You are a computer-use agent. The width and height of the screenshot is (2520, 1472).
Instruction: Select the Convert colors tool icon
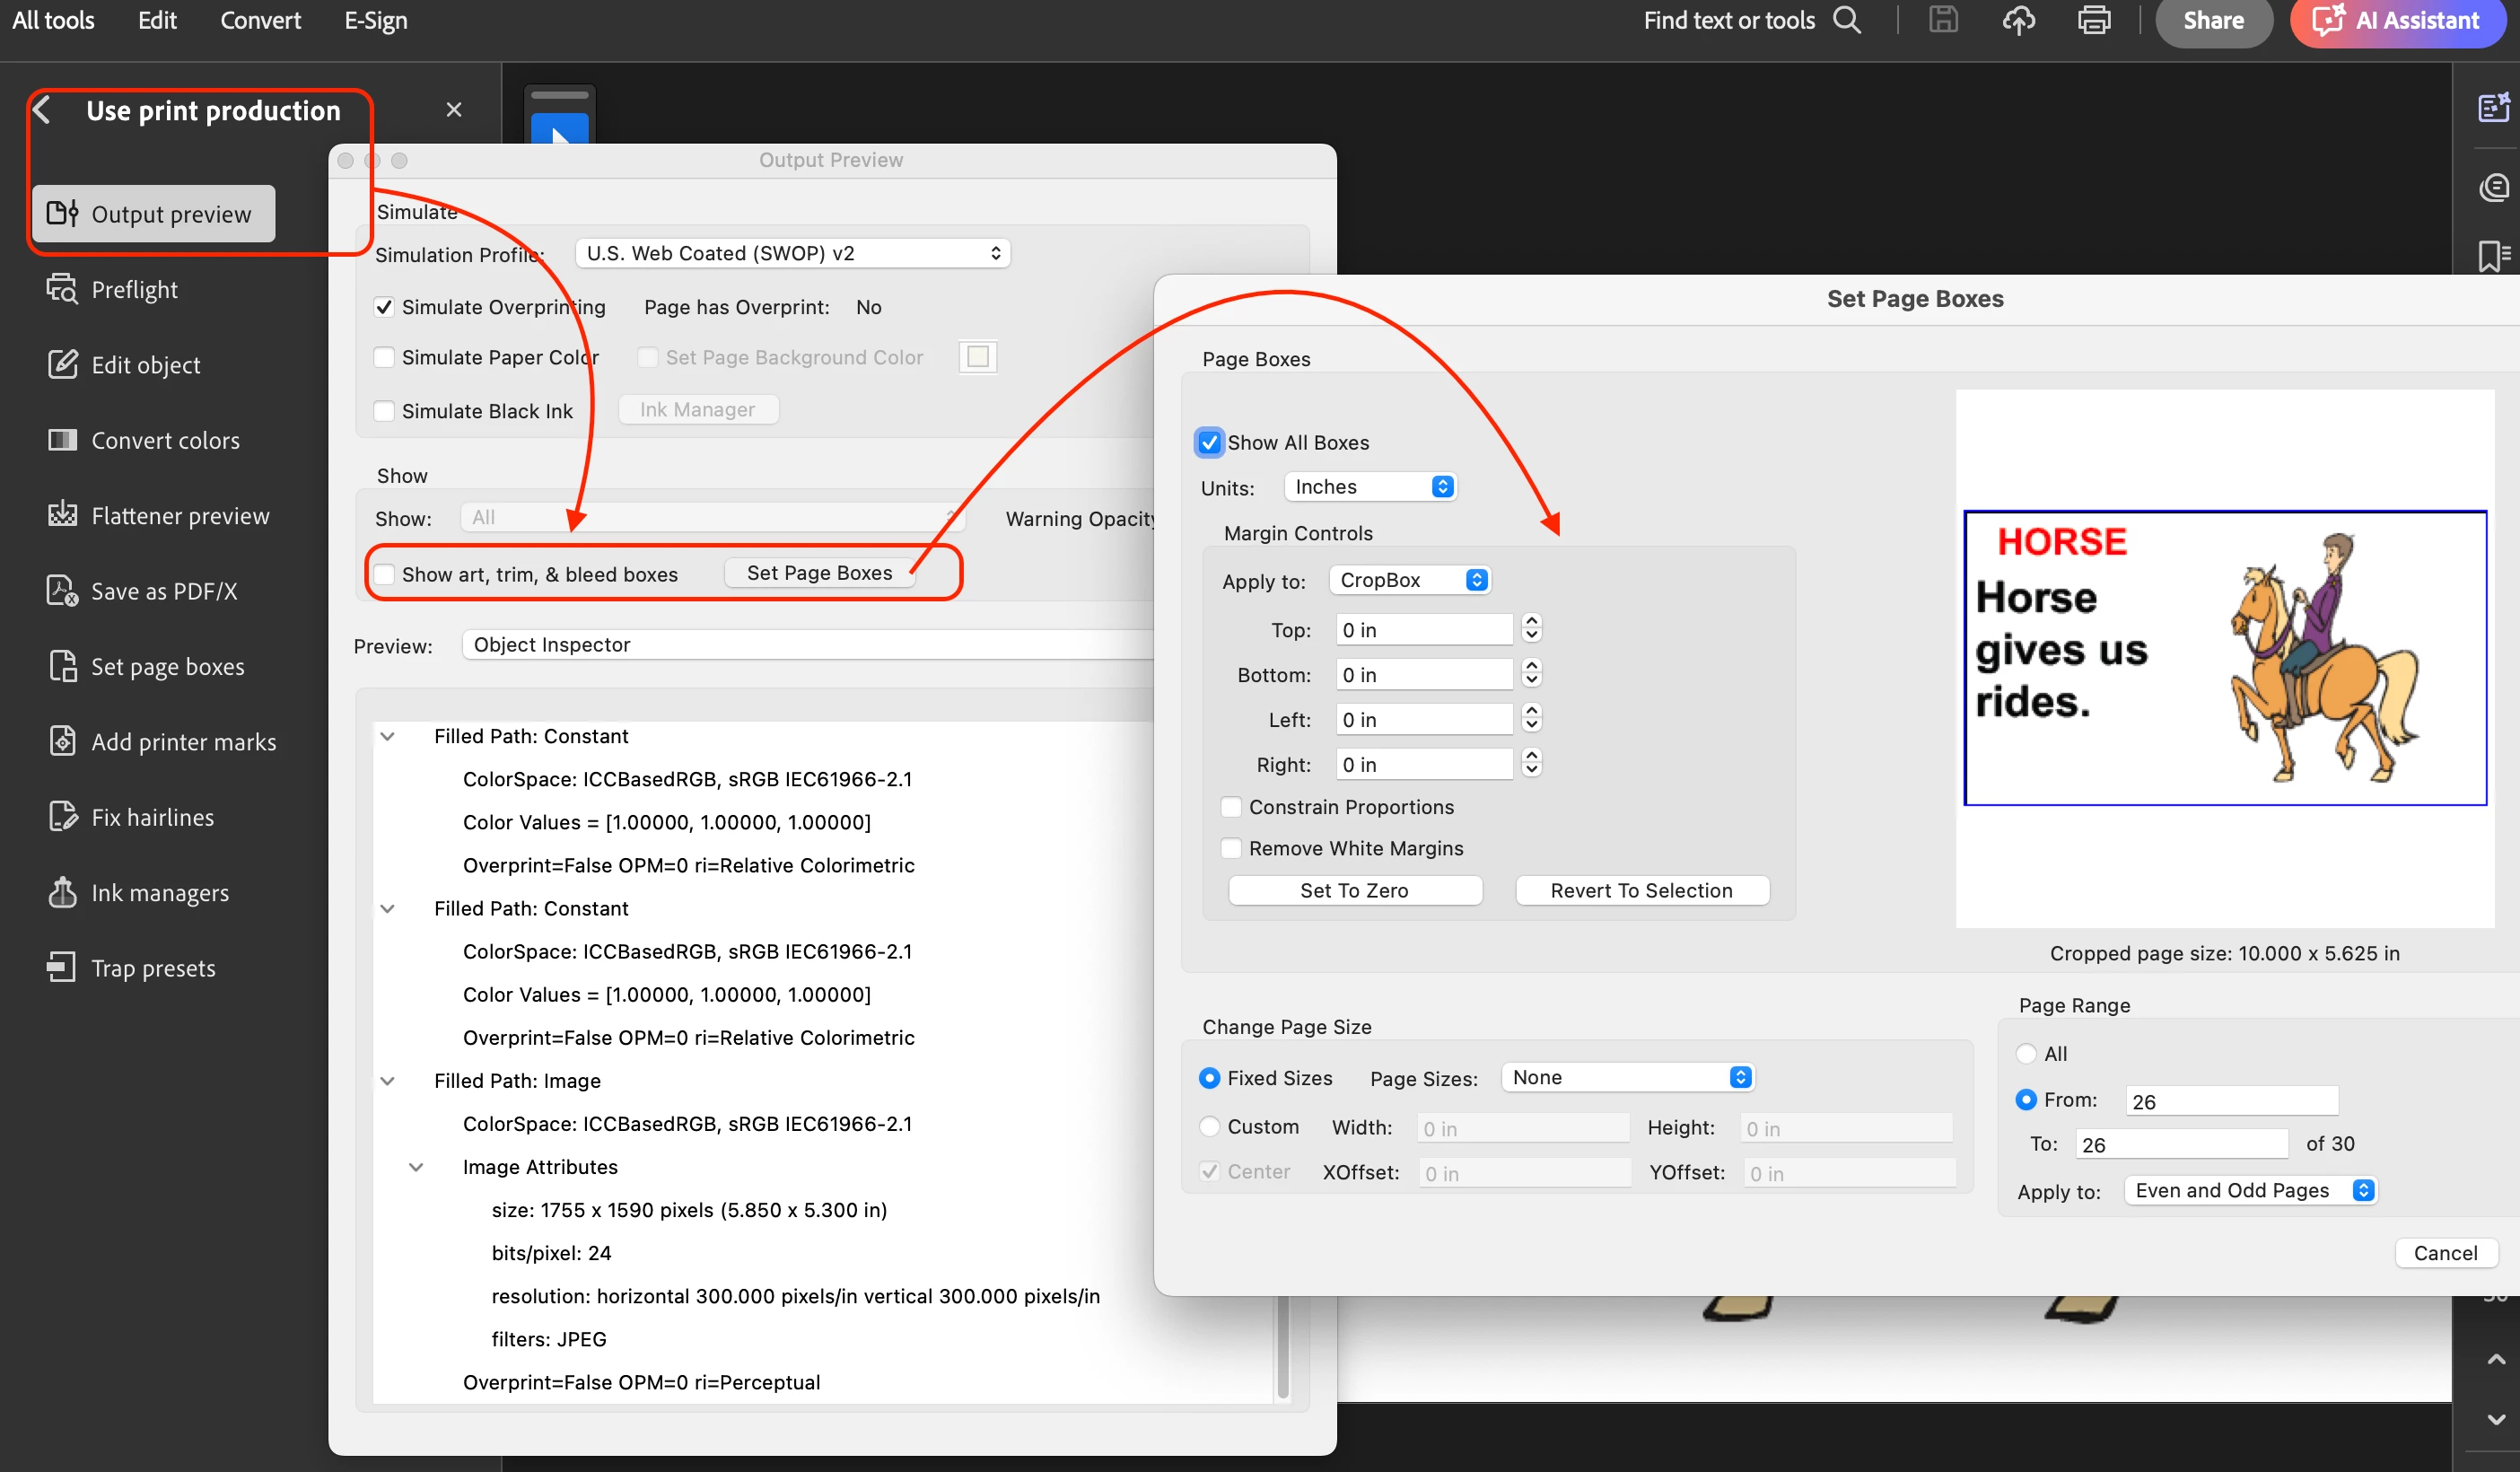(x=62, y=440)
